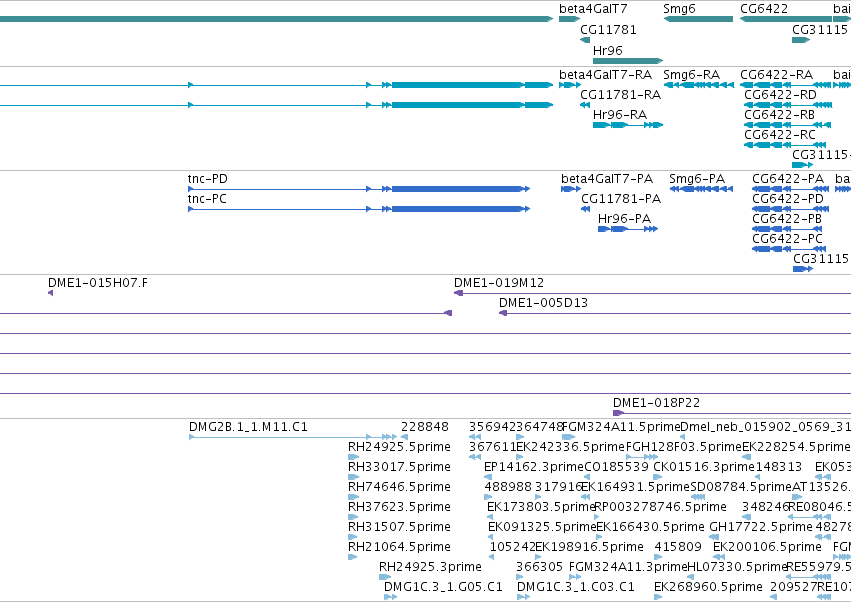Click the CG6422-PC protein label
The width and height of the screenshot is (851, 602).
pos(787,239)
